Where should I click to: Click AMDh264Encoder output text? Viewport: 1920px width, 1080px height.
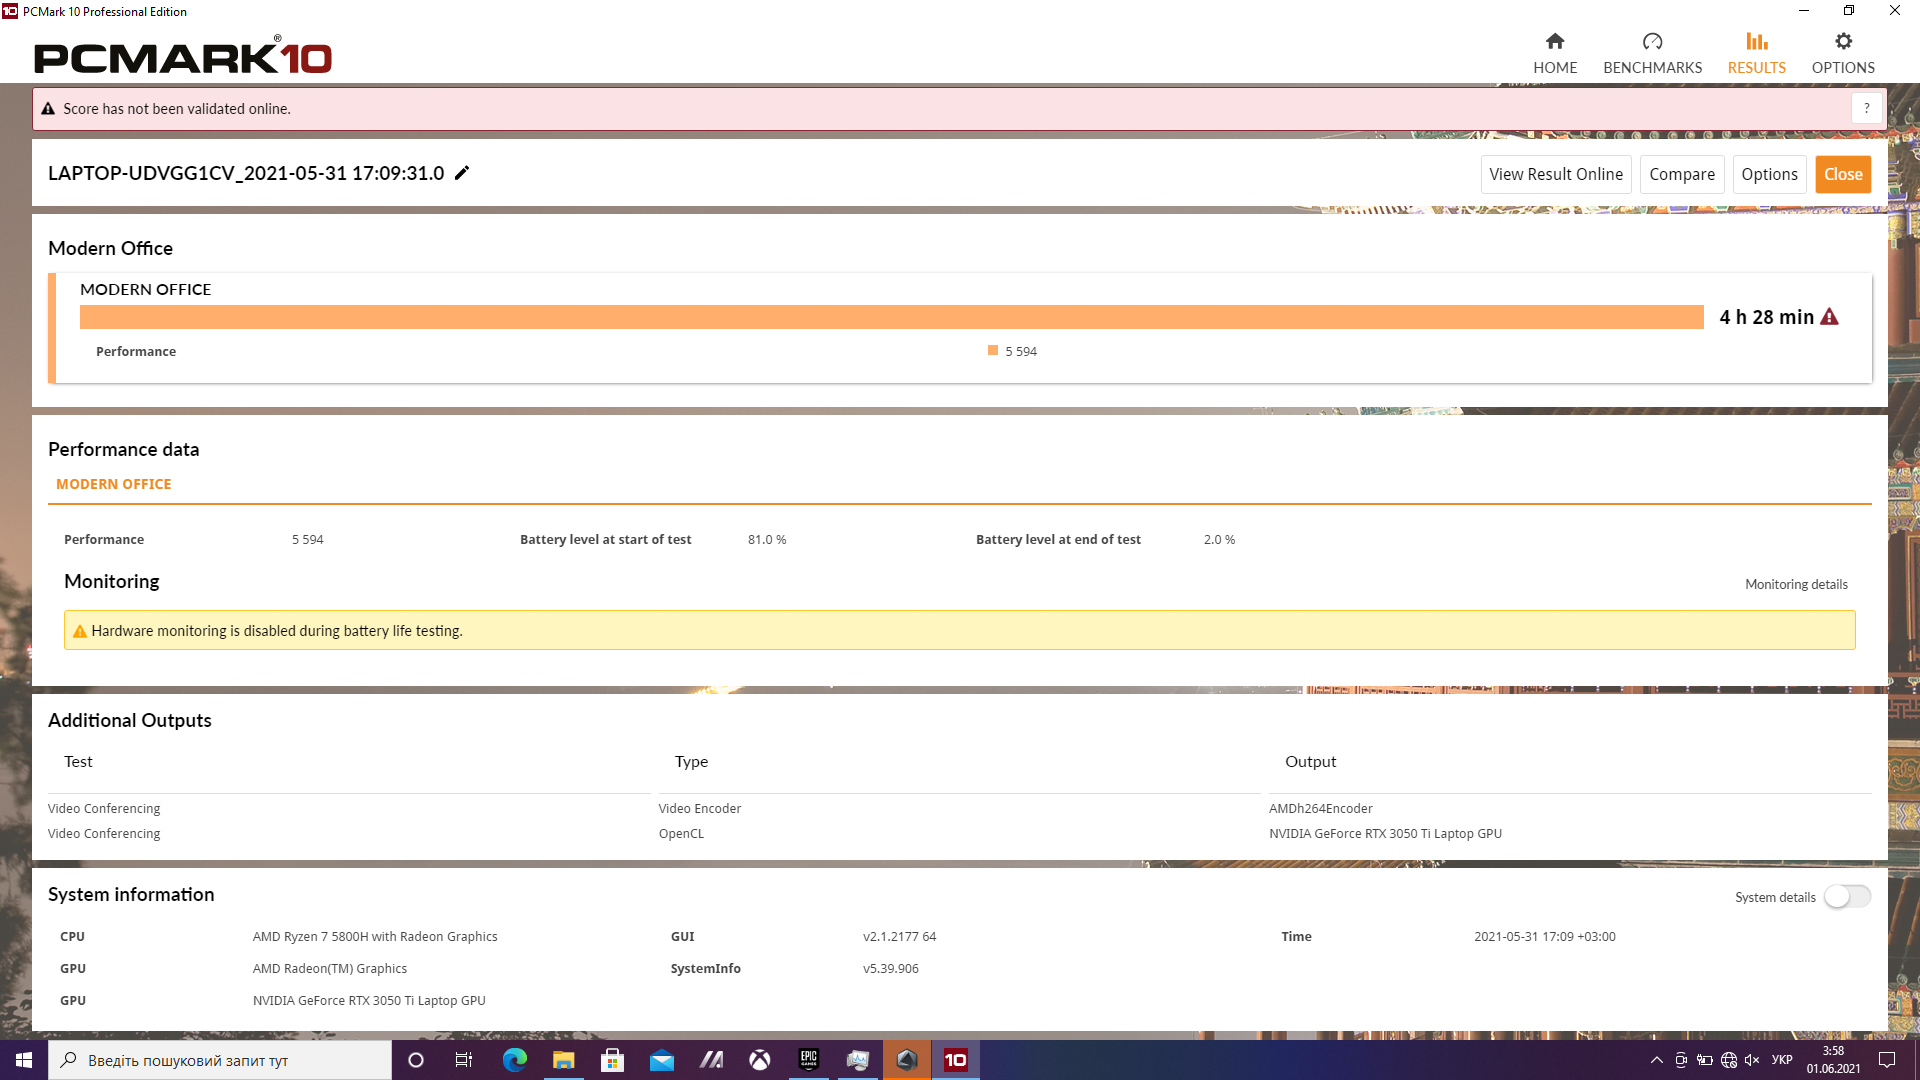click(1320, 808)
